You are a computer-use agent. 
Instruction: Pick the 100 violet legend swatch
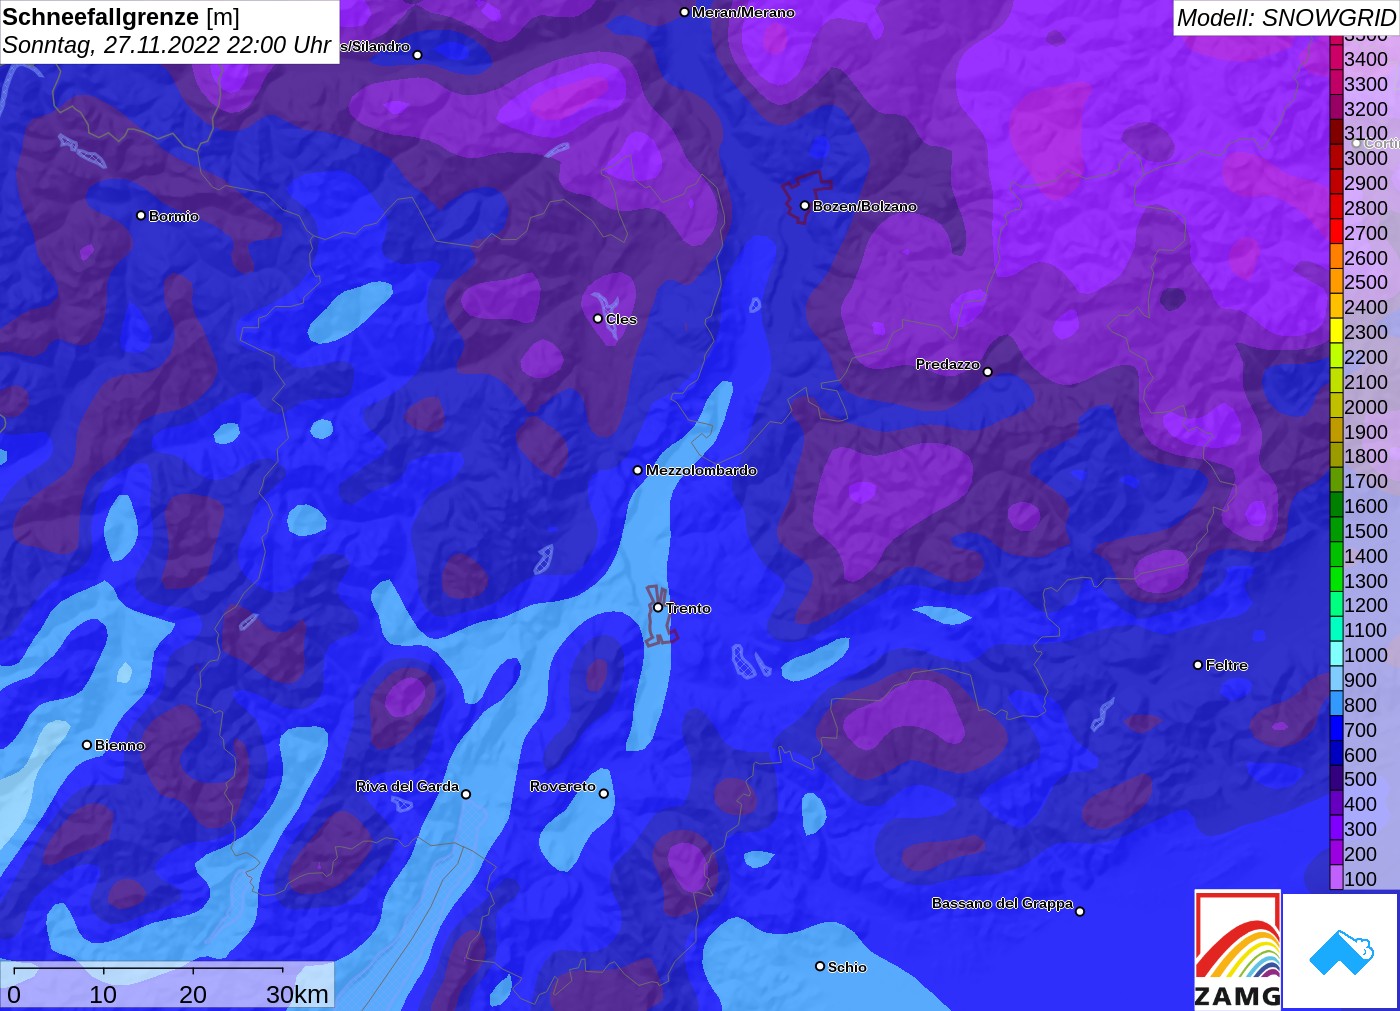tap(1336, 878)
